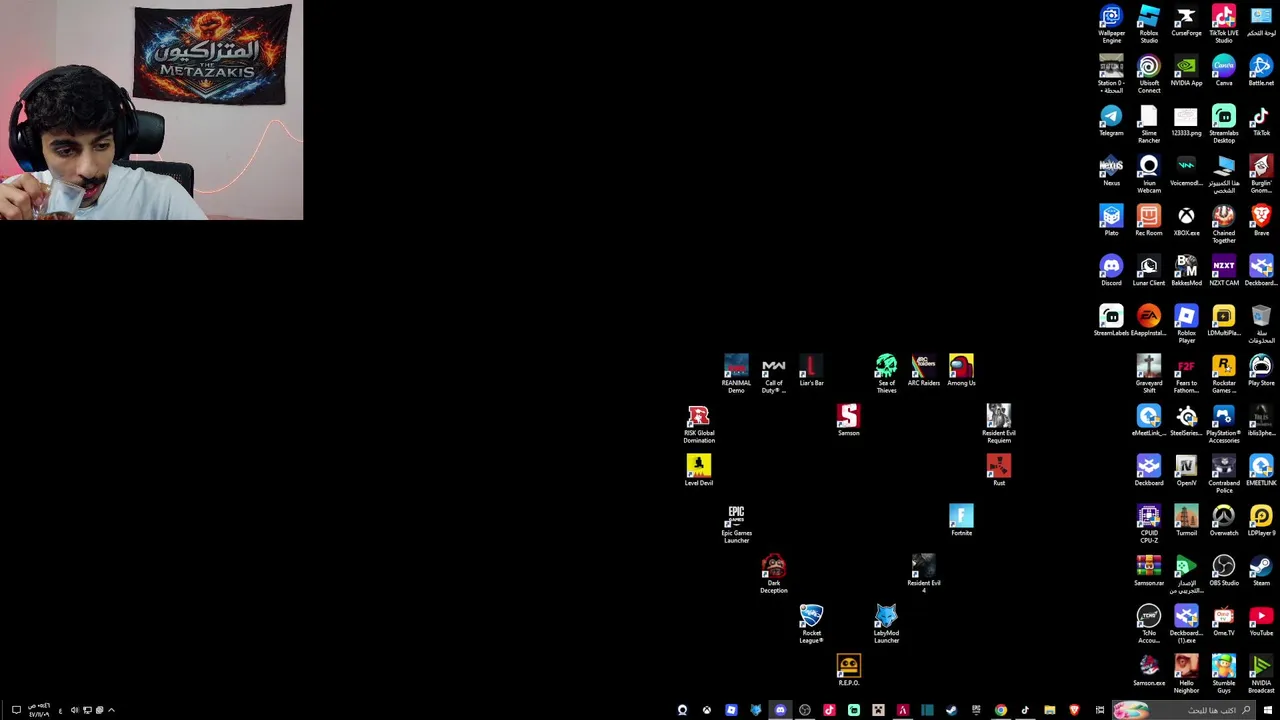Open the Ome.TV desktop icon
Screen dimensions: 1280x720
click(1224, 621)
